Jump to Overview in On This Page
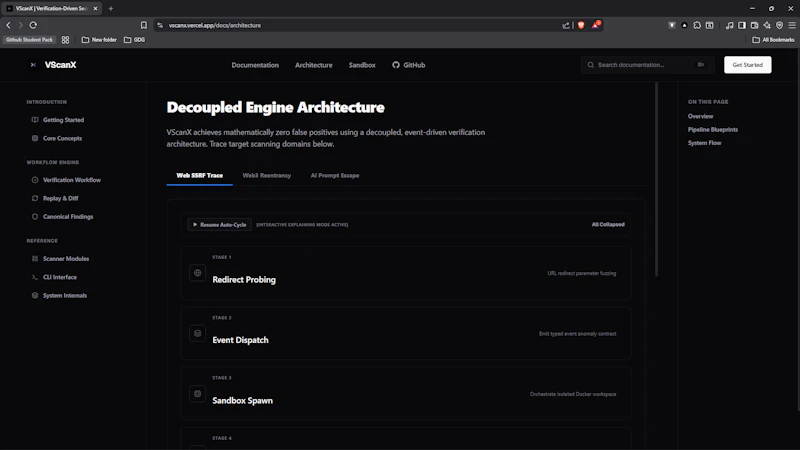 pos(700,116)
